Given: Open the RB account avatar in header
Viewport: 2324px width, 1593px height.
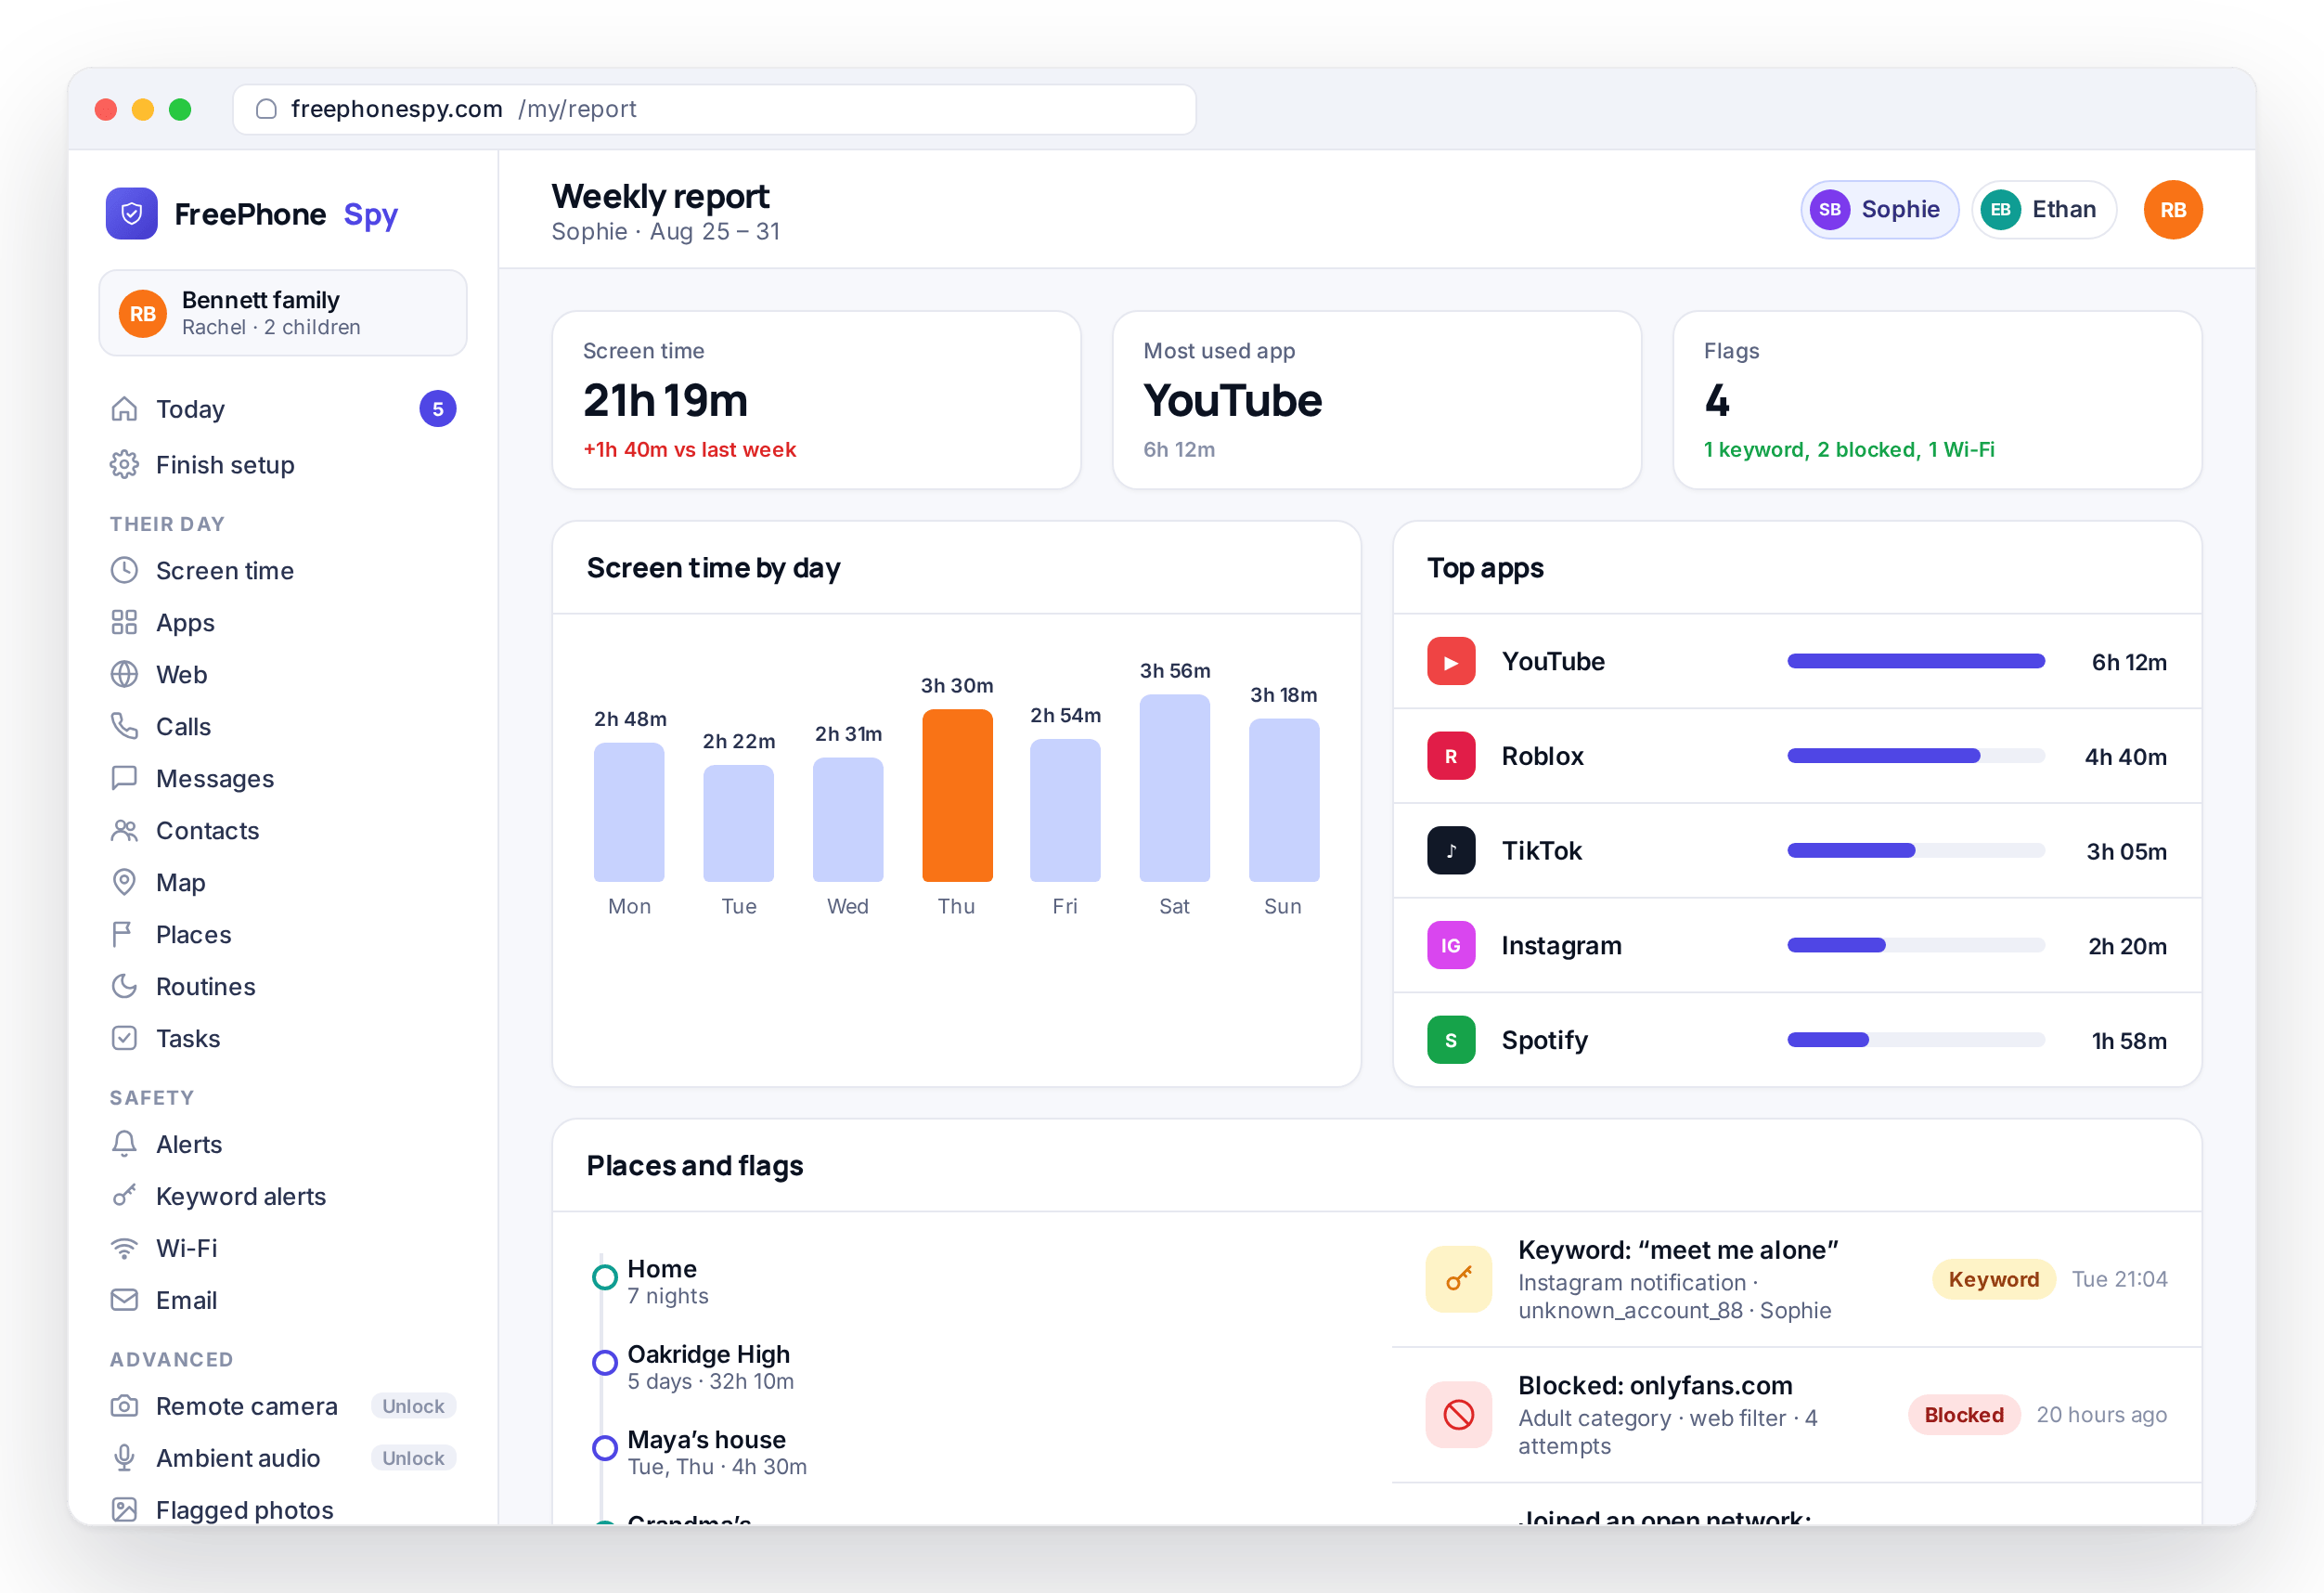Looking at the screenshot, I should tap(2173, 210).
